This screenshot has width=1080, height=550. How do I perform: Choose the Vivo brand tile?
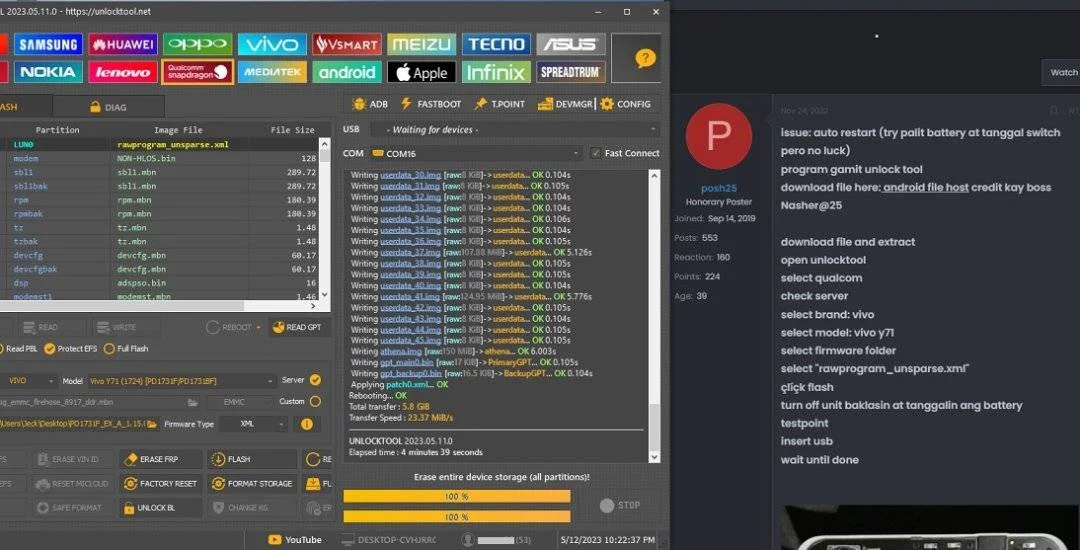273,45
